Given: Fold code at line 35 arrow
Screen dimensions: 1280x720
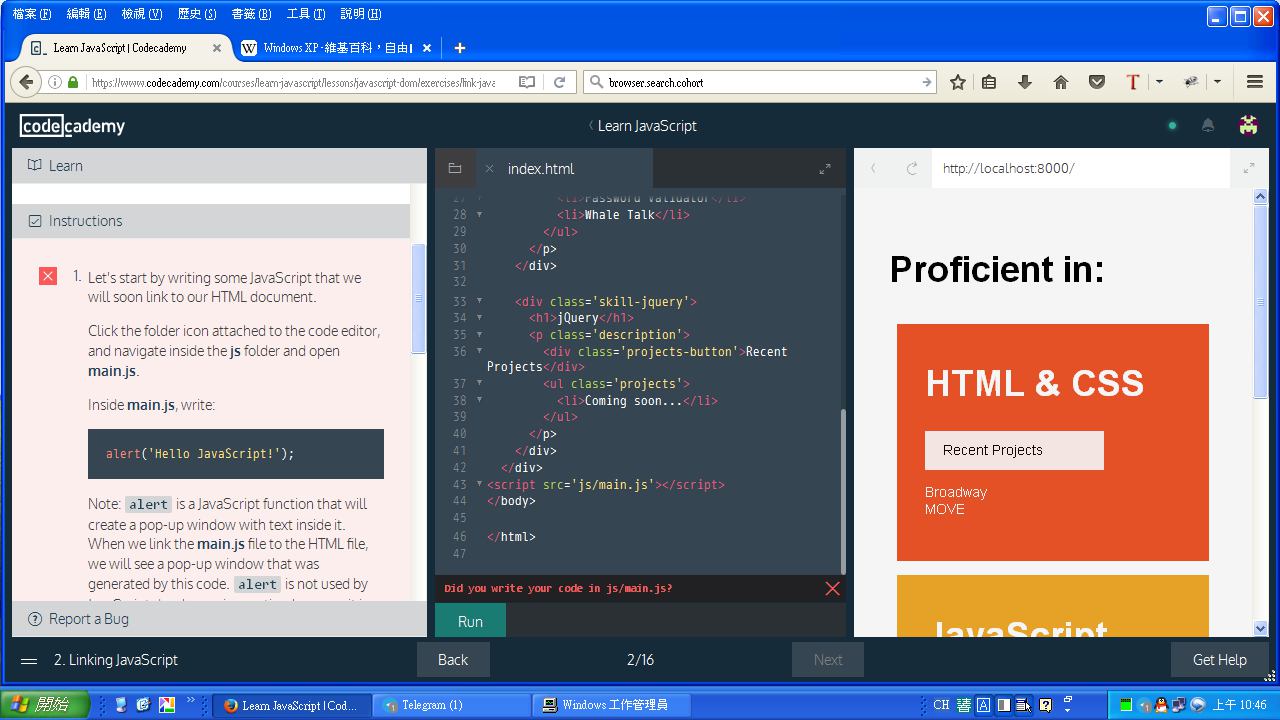Looking at the screenshot, I should [x=479, y=334].
